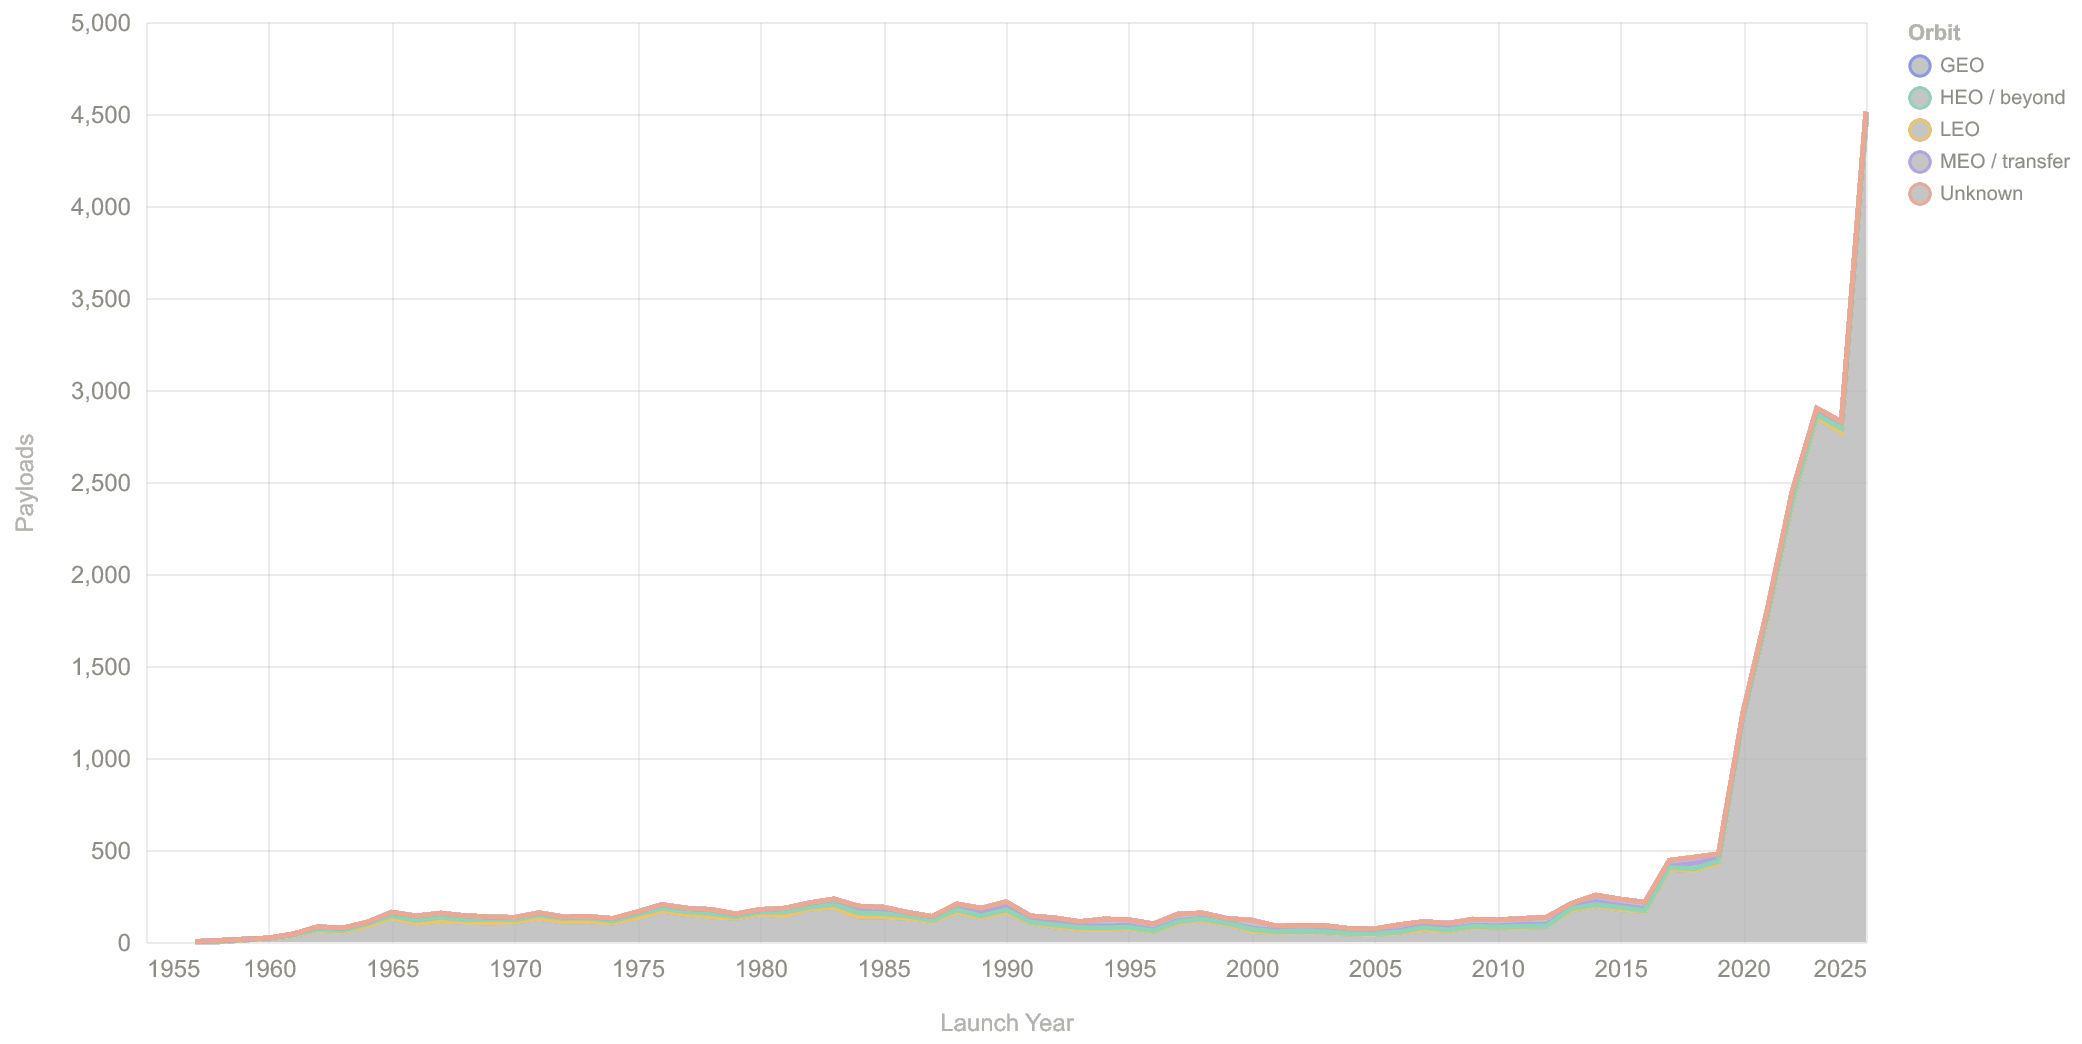Select the LEO legend label

1959,130
